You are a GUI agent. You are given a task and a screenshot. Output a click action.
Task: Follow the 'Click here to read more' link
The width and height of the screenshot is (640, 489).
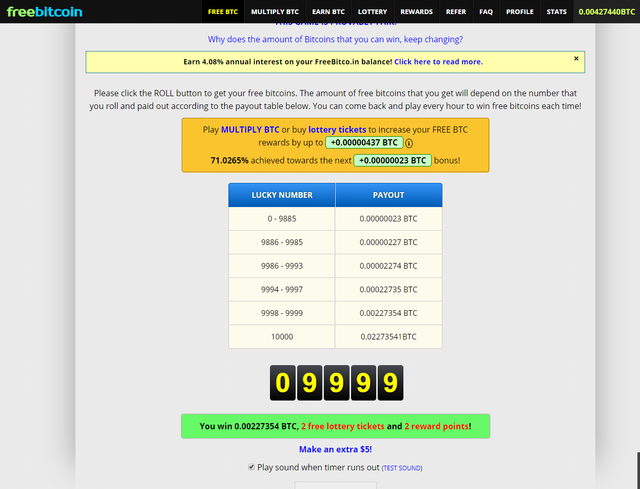tap(438, 62)
